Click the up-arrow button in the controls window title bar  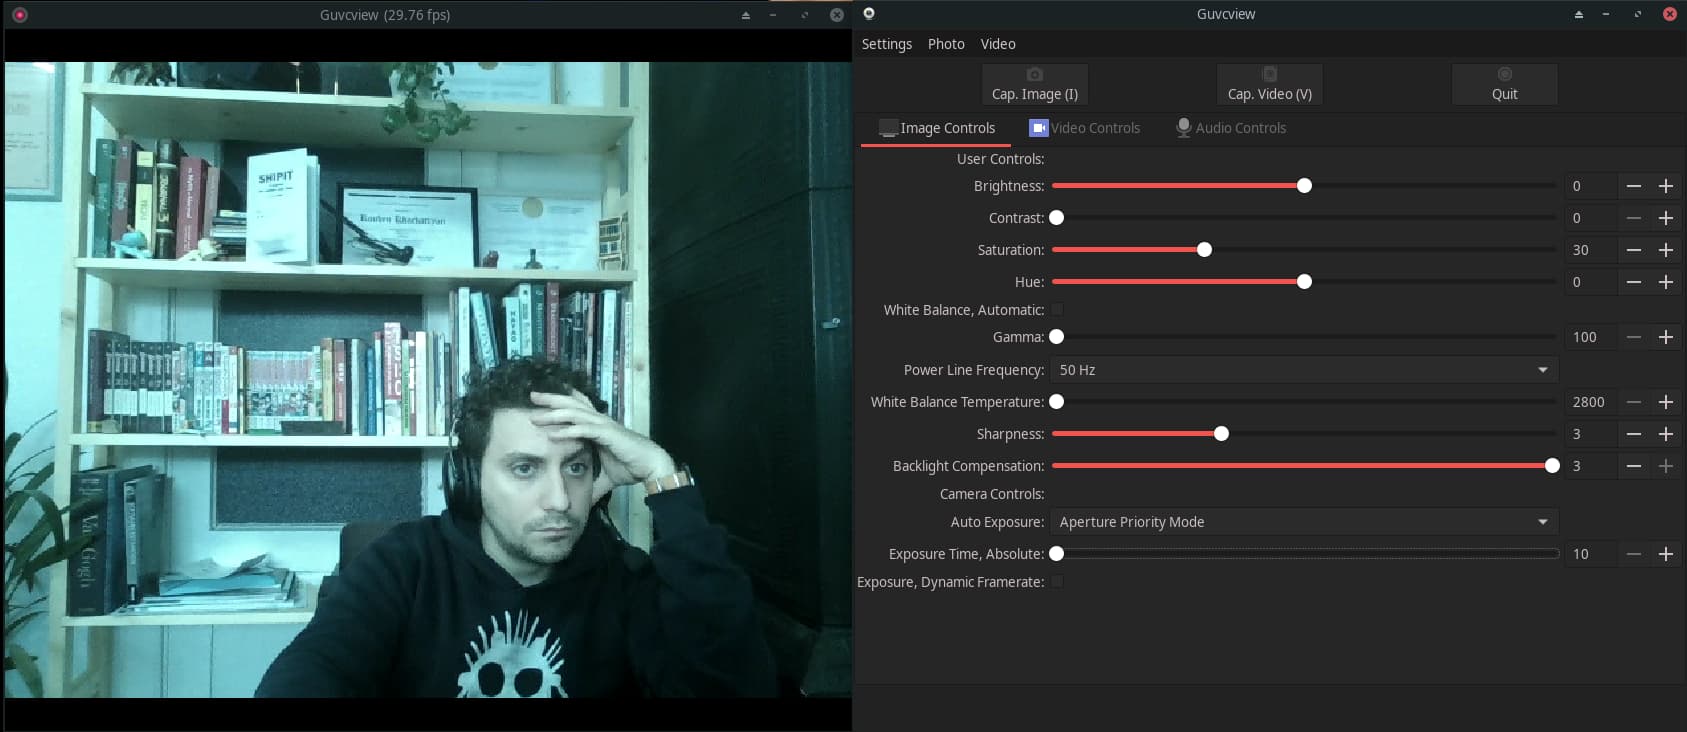[1579, 14]
